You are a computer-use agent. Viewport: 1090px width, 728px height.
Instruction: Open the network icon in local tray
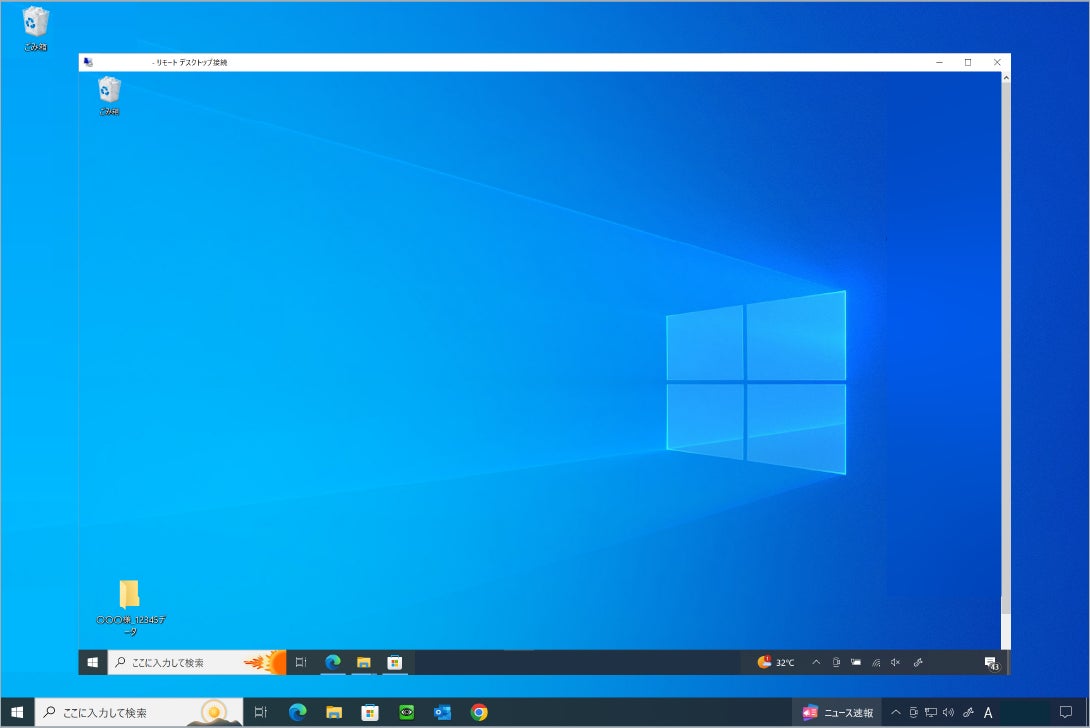click(931, 713)
